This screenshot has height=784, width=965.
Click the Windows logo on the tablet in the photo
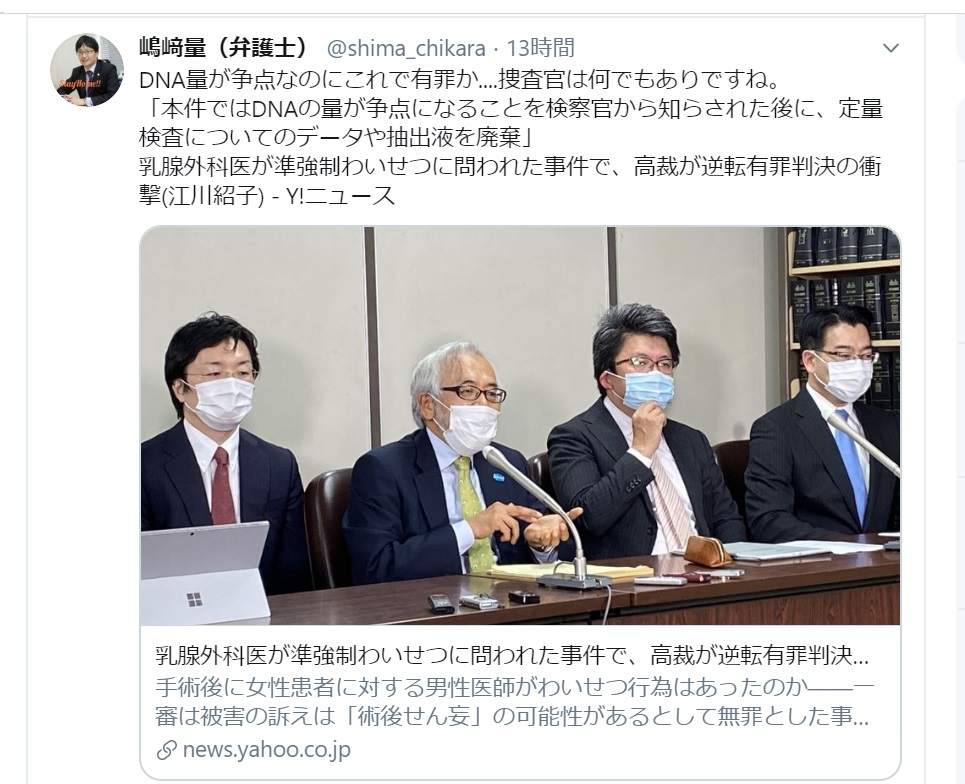tap(194, 599)
